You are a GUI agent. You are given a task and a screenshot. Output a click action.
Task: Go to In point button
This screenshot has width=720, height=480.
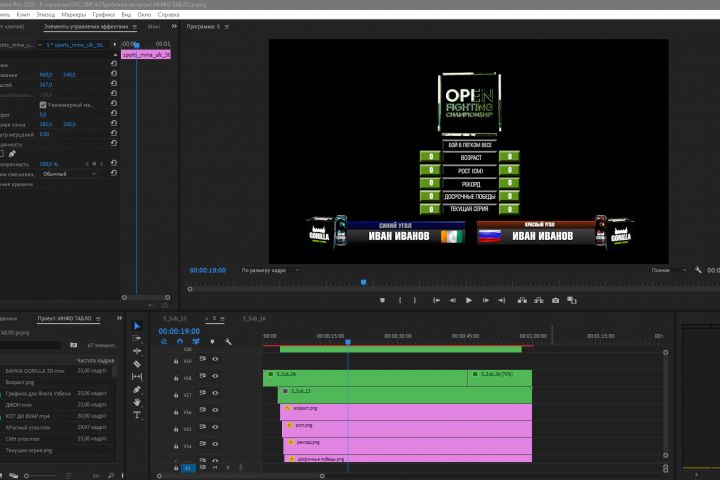point(436,300)
